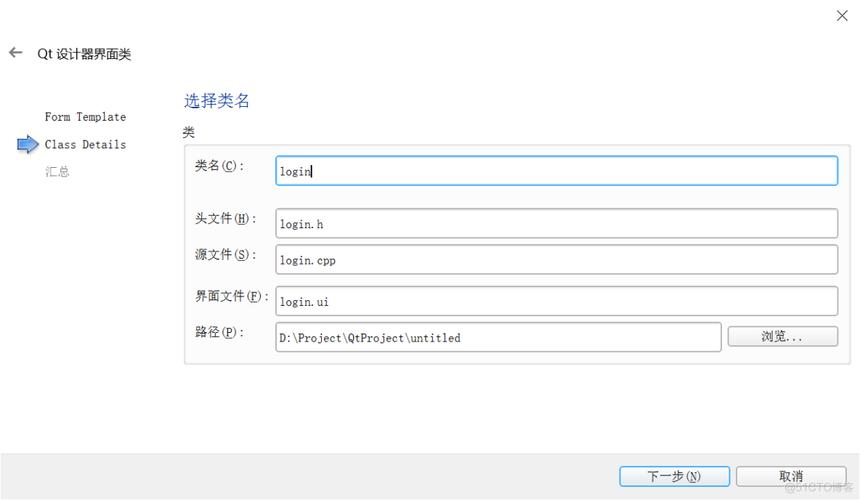The height and width of the screenshot is (500, 860).
Task: Click the 选择类名 heading text
Action: coord(216,101)
